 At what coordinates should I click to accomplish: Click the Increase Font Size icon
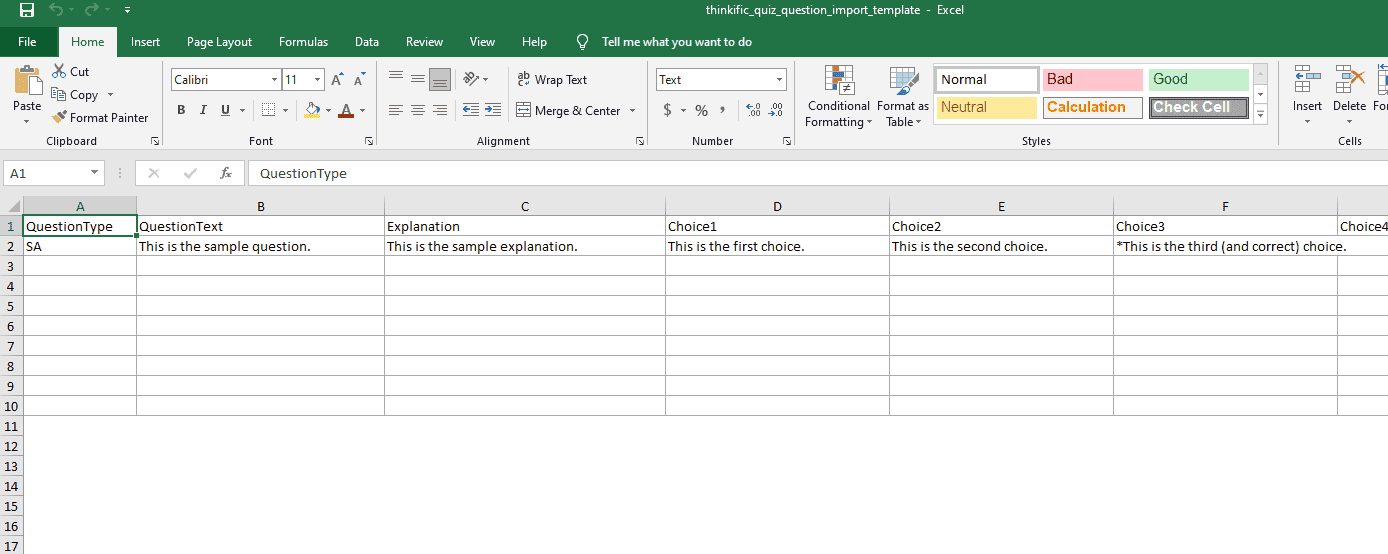coord(337,80)
